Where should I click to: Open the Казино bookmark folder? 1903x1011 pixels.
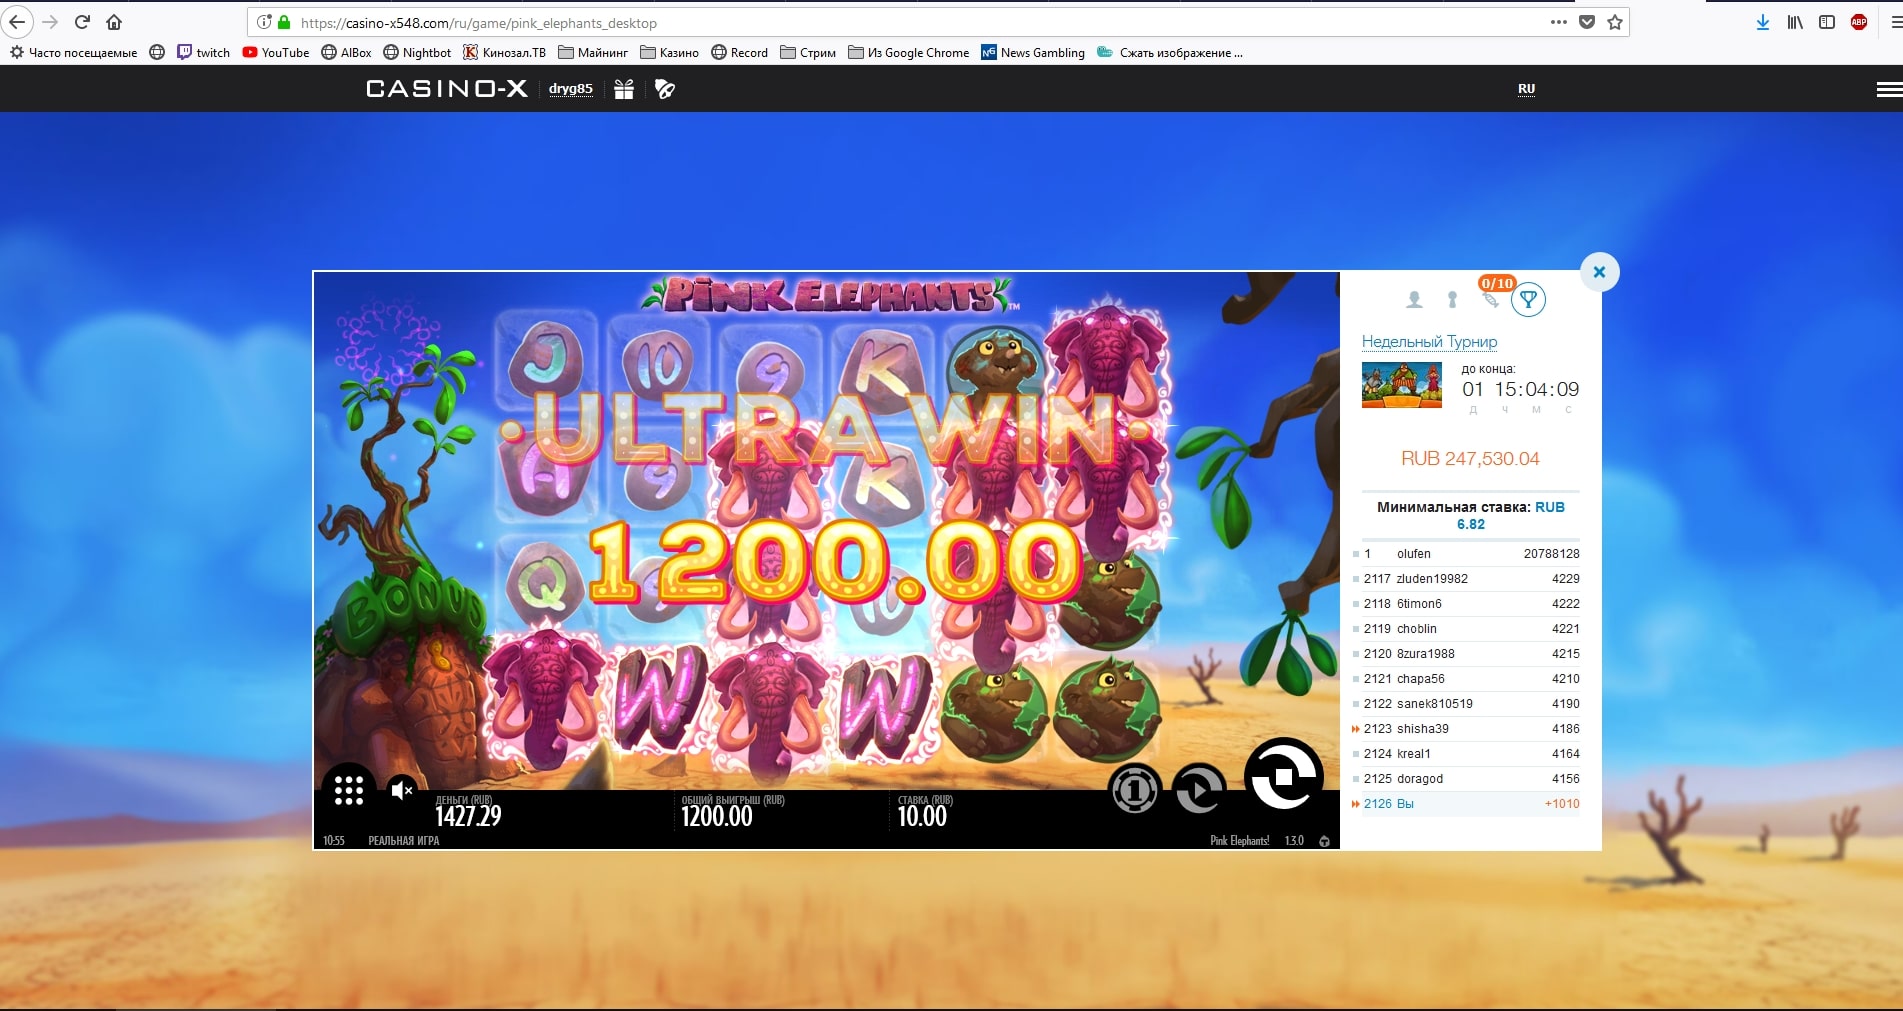(669, 53)
